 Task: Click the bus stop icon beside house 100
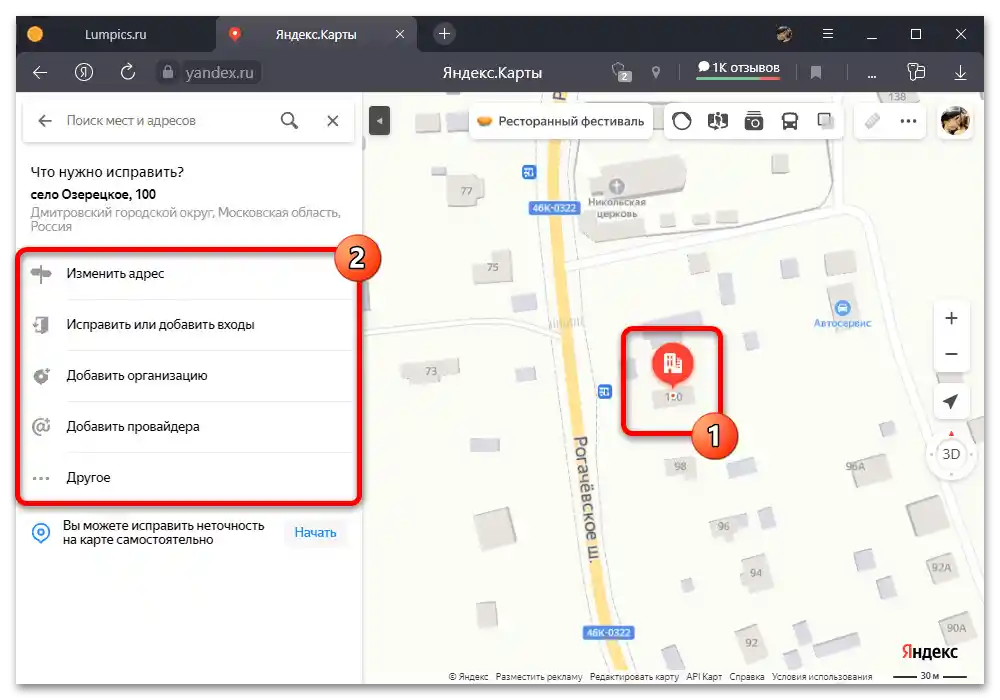click(605, 391)
